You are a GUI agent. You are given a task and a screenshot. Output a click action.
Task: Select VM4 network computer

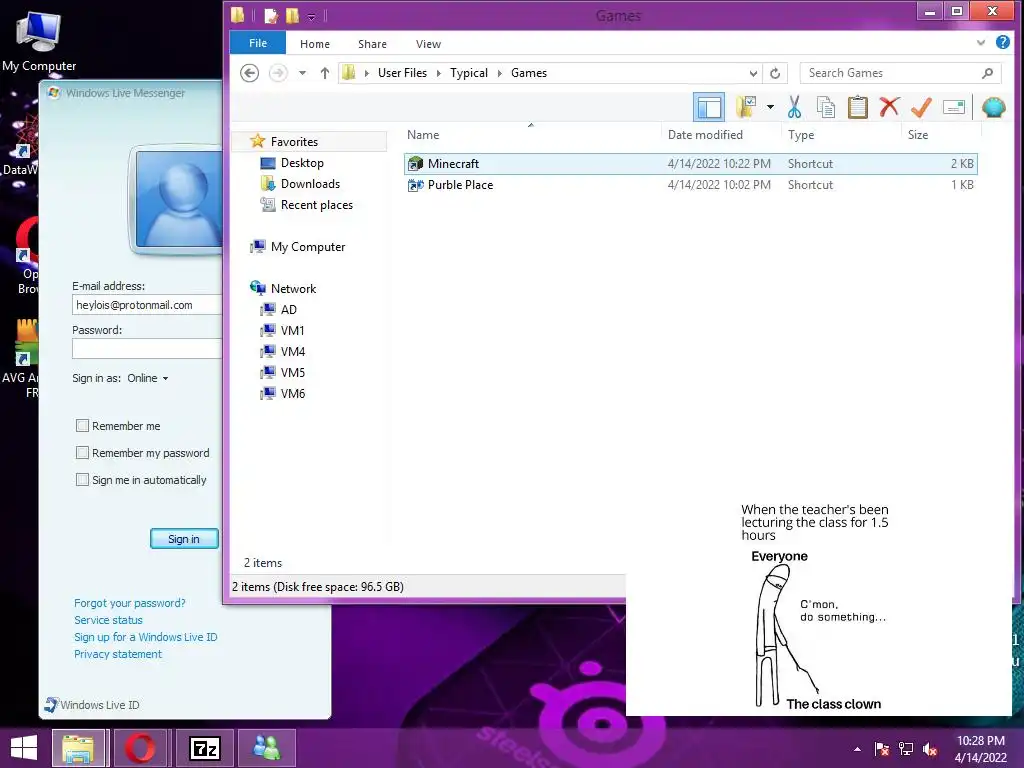pos(292,351)
